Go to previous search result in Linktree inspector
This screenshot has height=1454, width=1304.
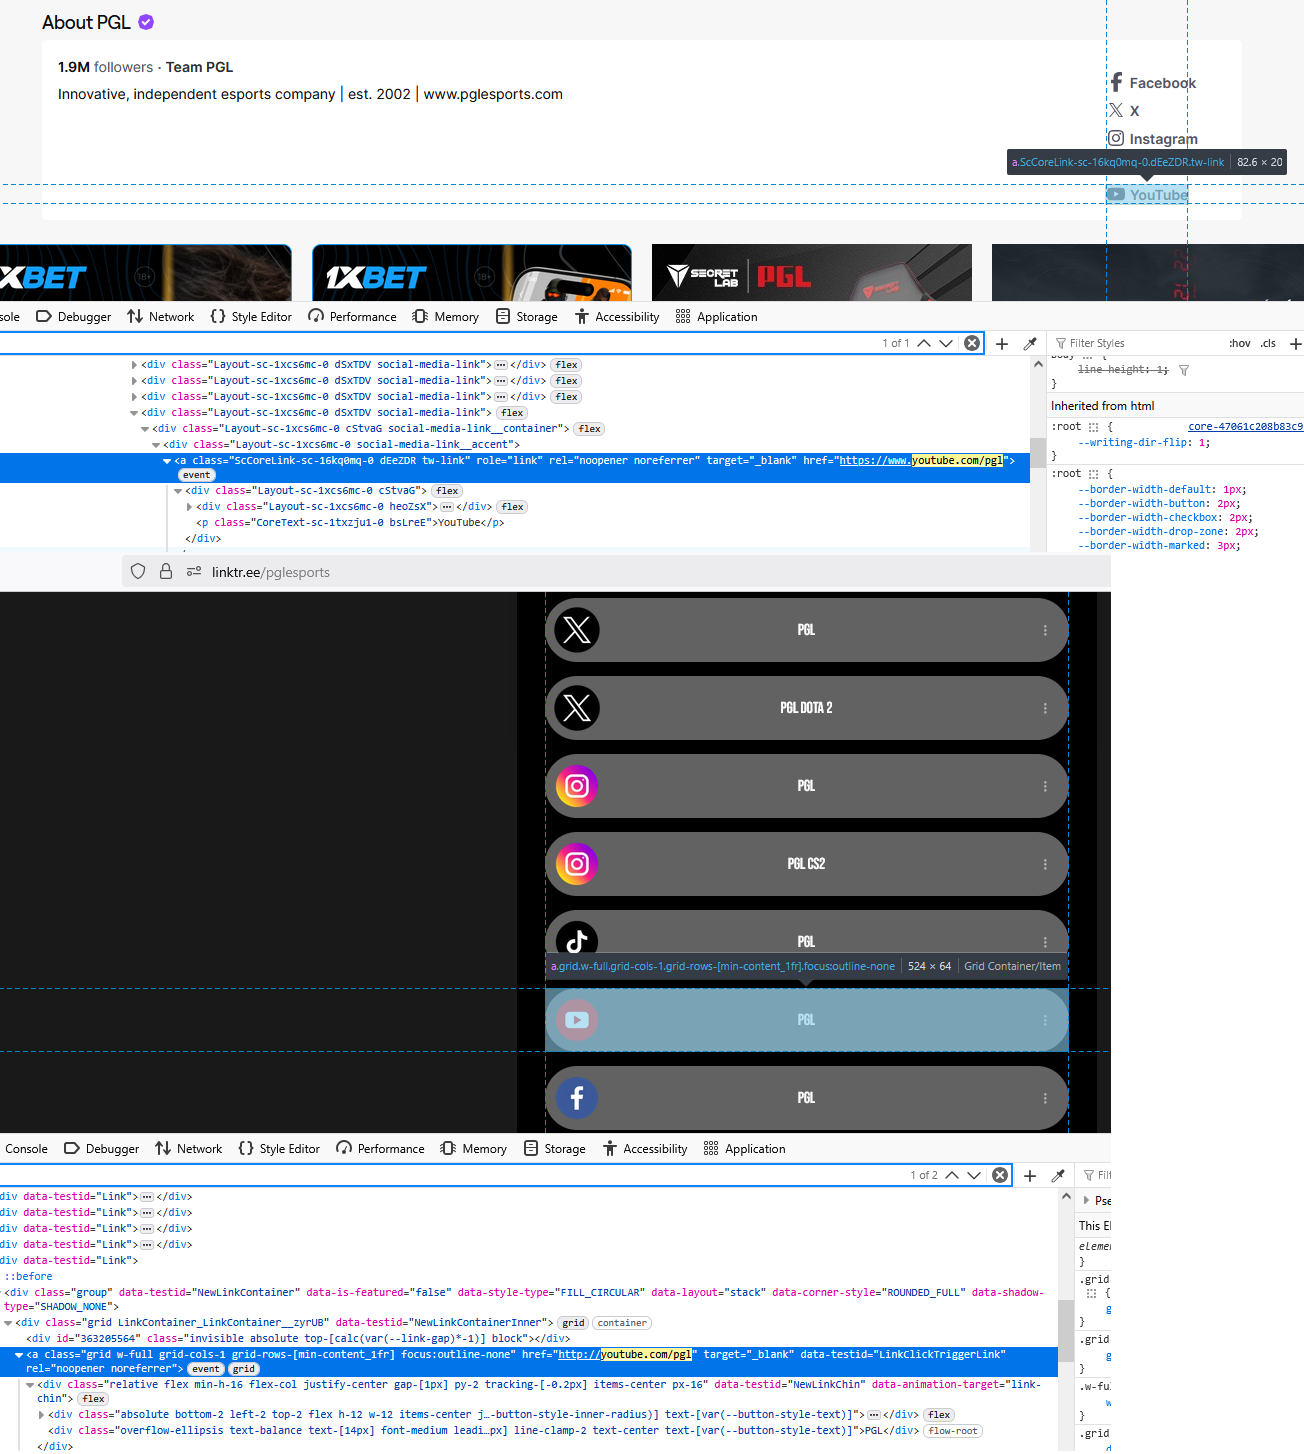pos(952,1175)
